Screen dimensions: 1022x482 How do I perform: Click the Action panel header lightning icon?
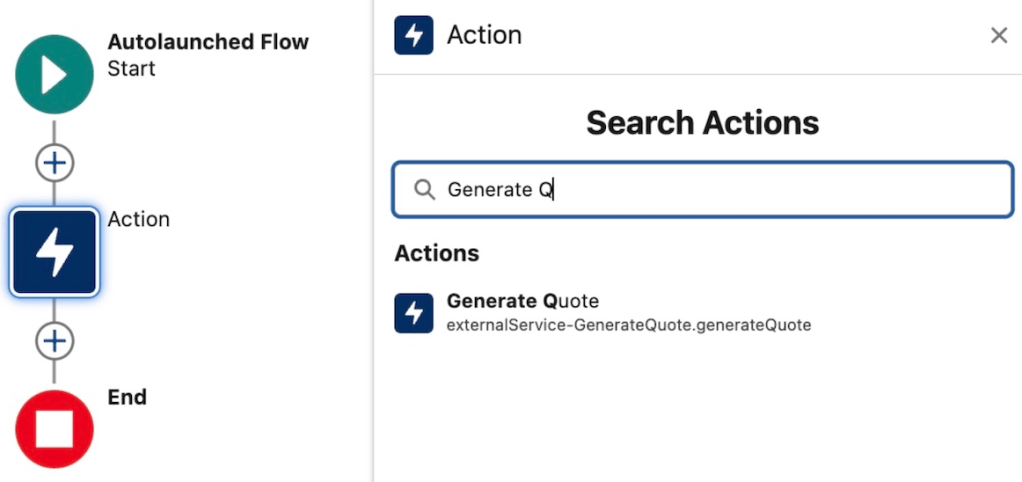414,36
